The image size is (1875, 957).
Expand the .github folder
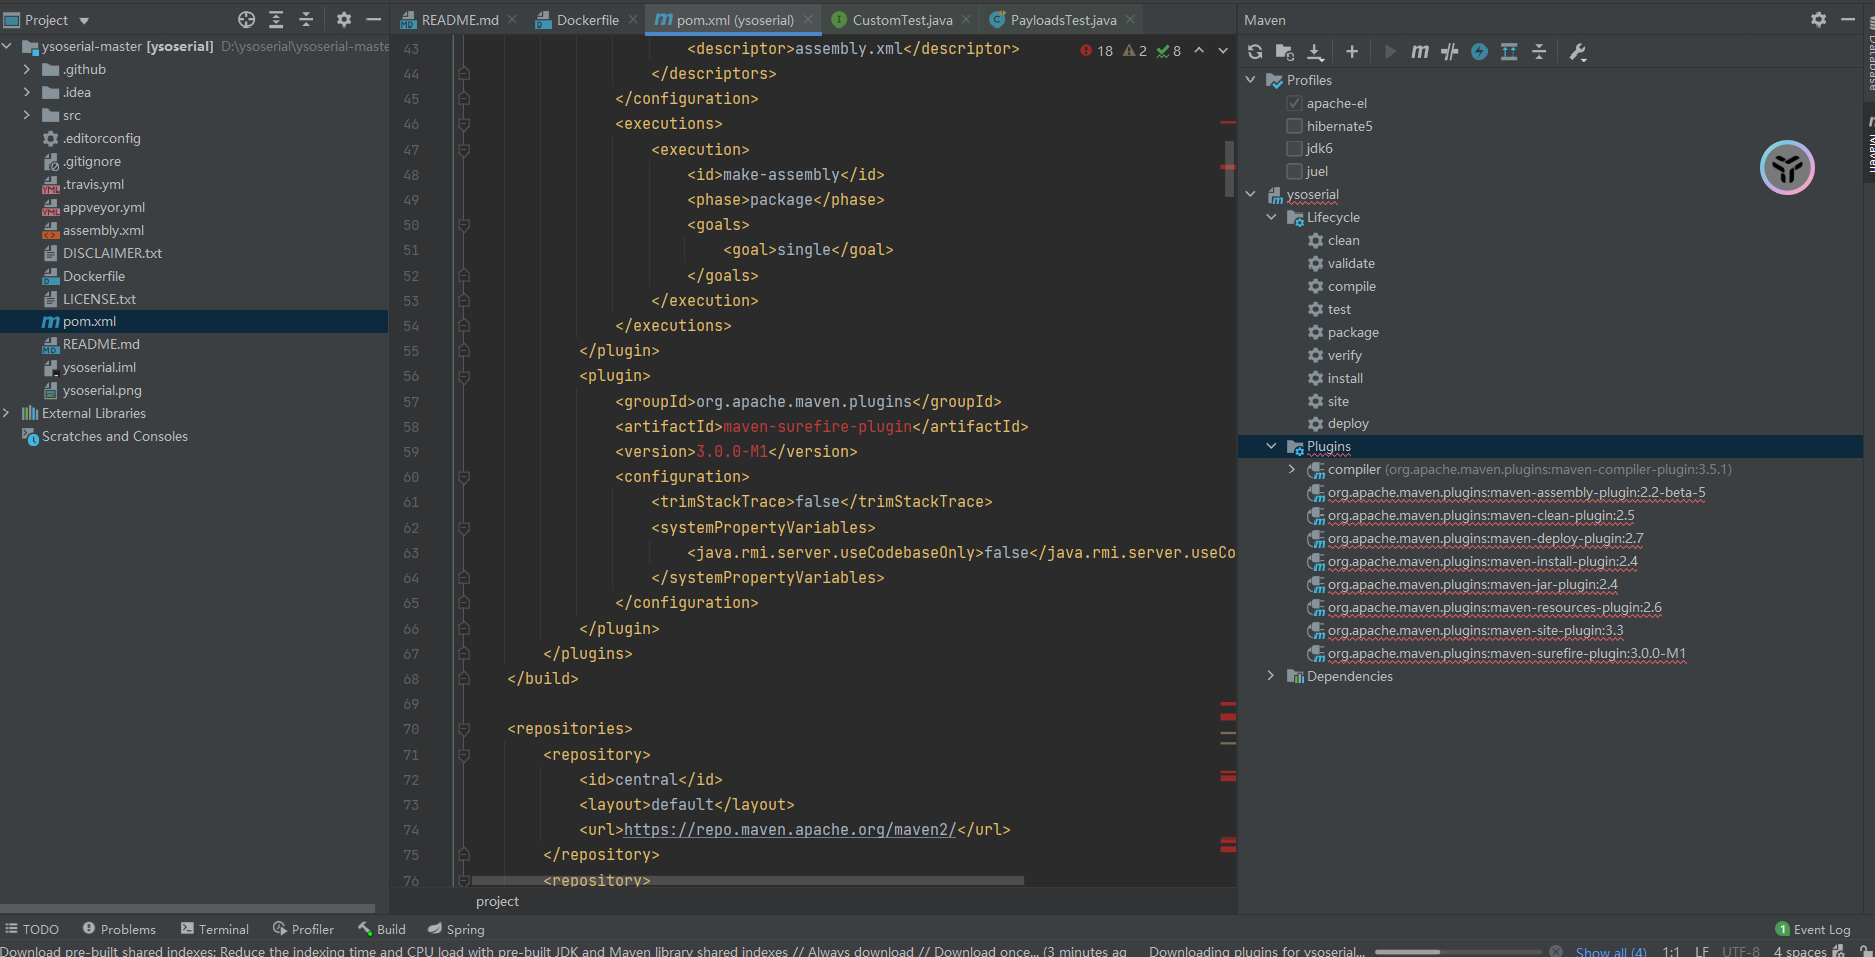[27, 69]
